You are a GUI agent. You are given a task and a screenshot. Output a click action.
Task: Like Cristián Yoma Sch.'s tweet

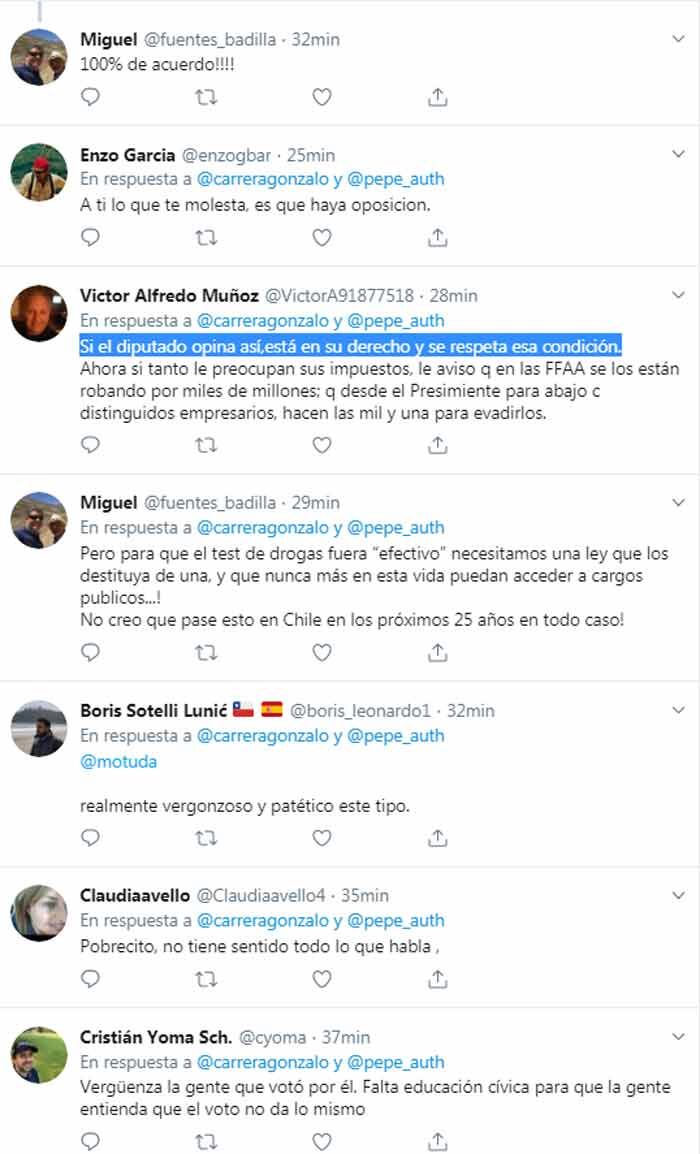click(x=321, y=1141)
